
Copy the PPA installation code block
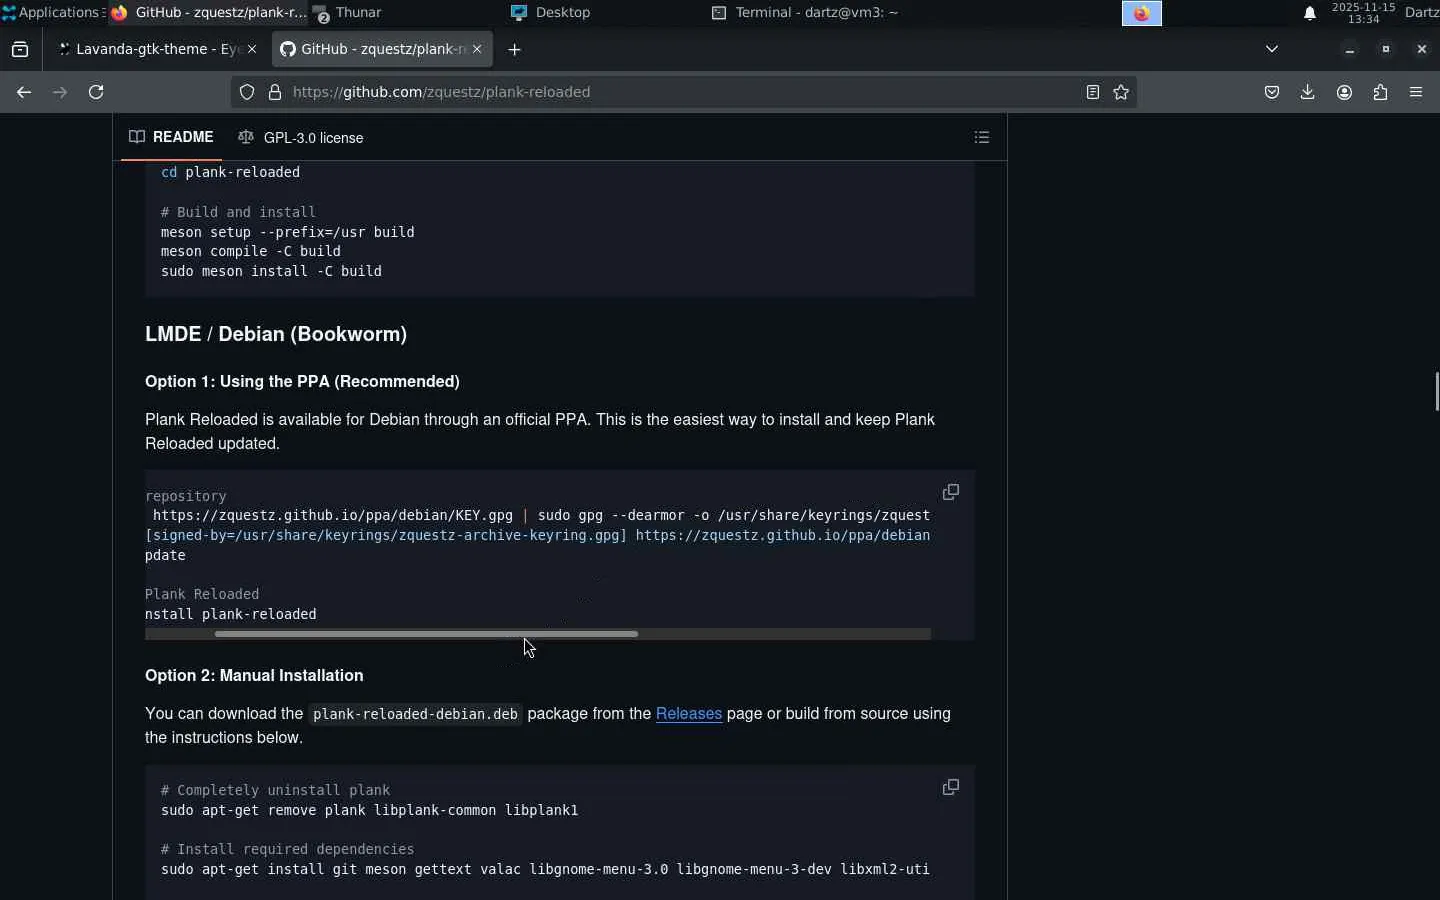click(951, 492)
